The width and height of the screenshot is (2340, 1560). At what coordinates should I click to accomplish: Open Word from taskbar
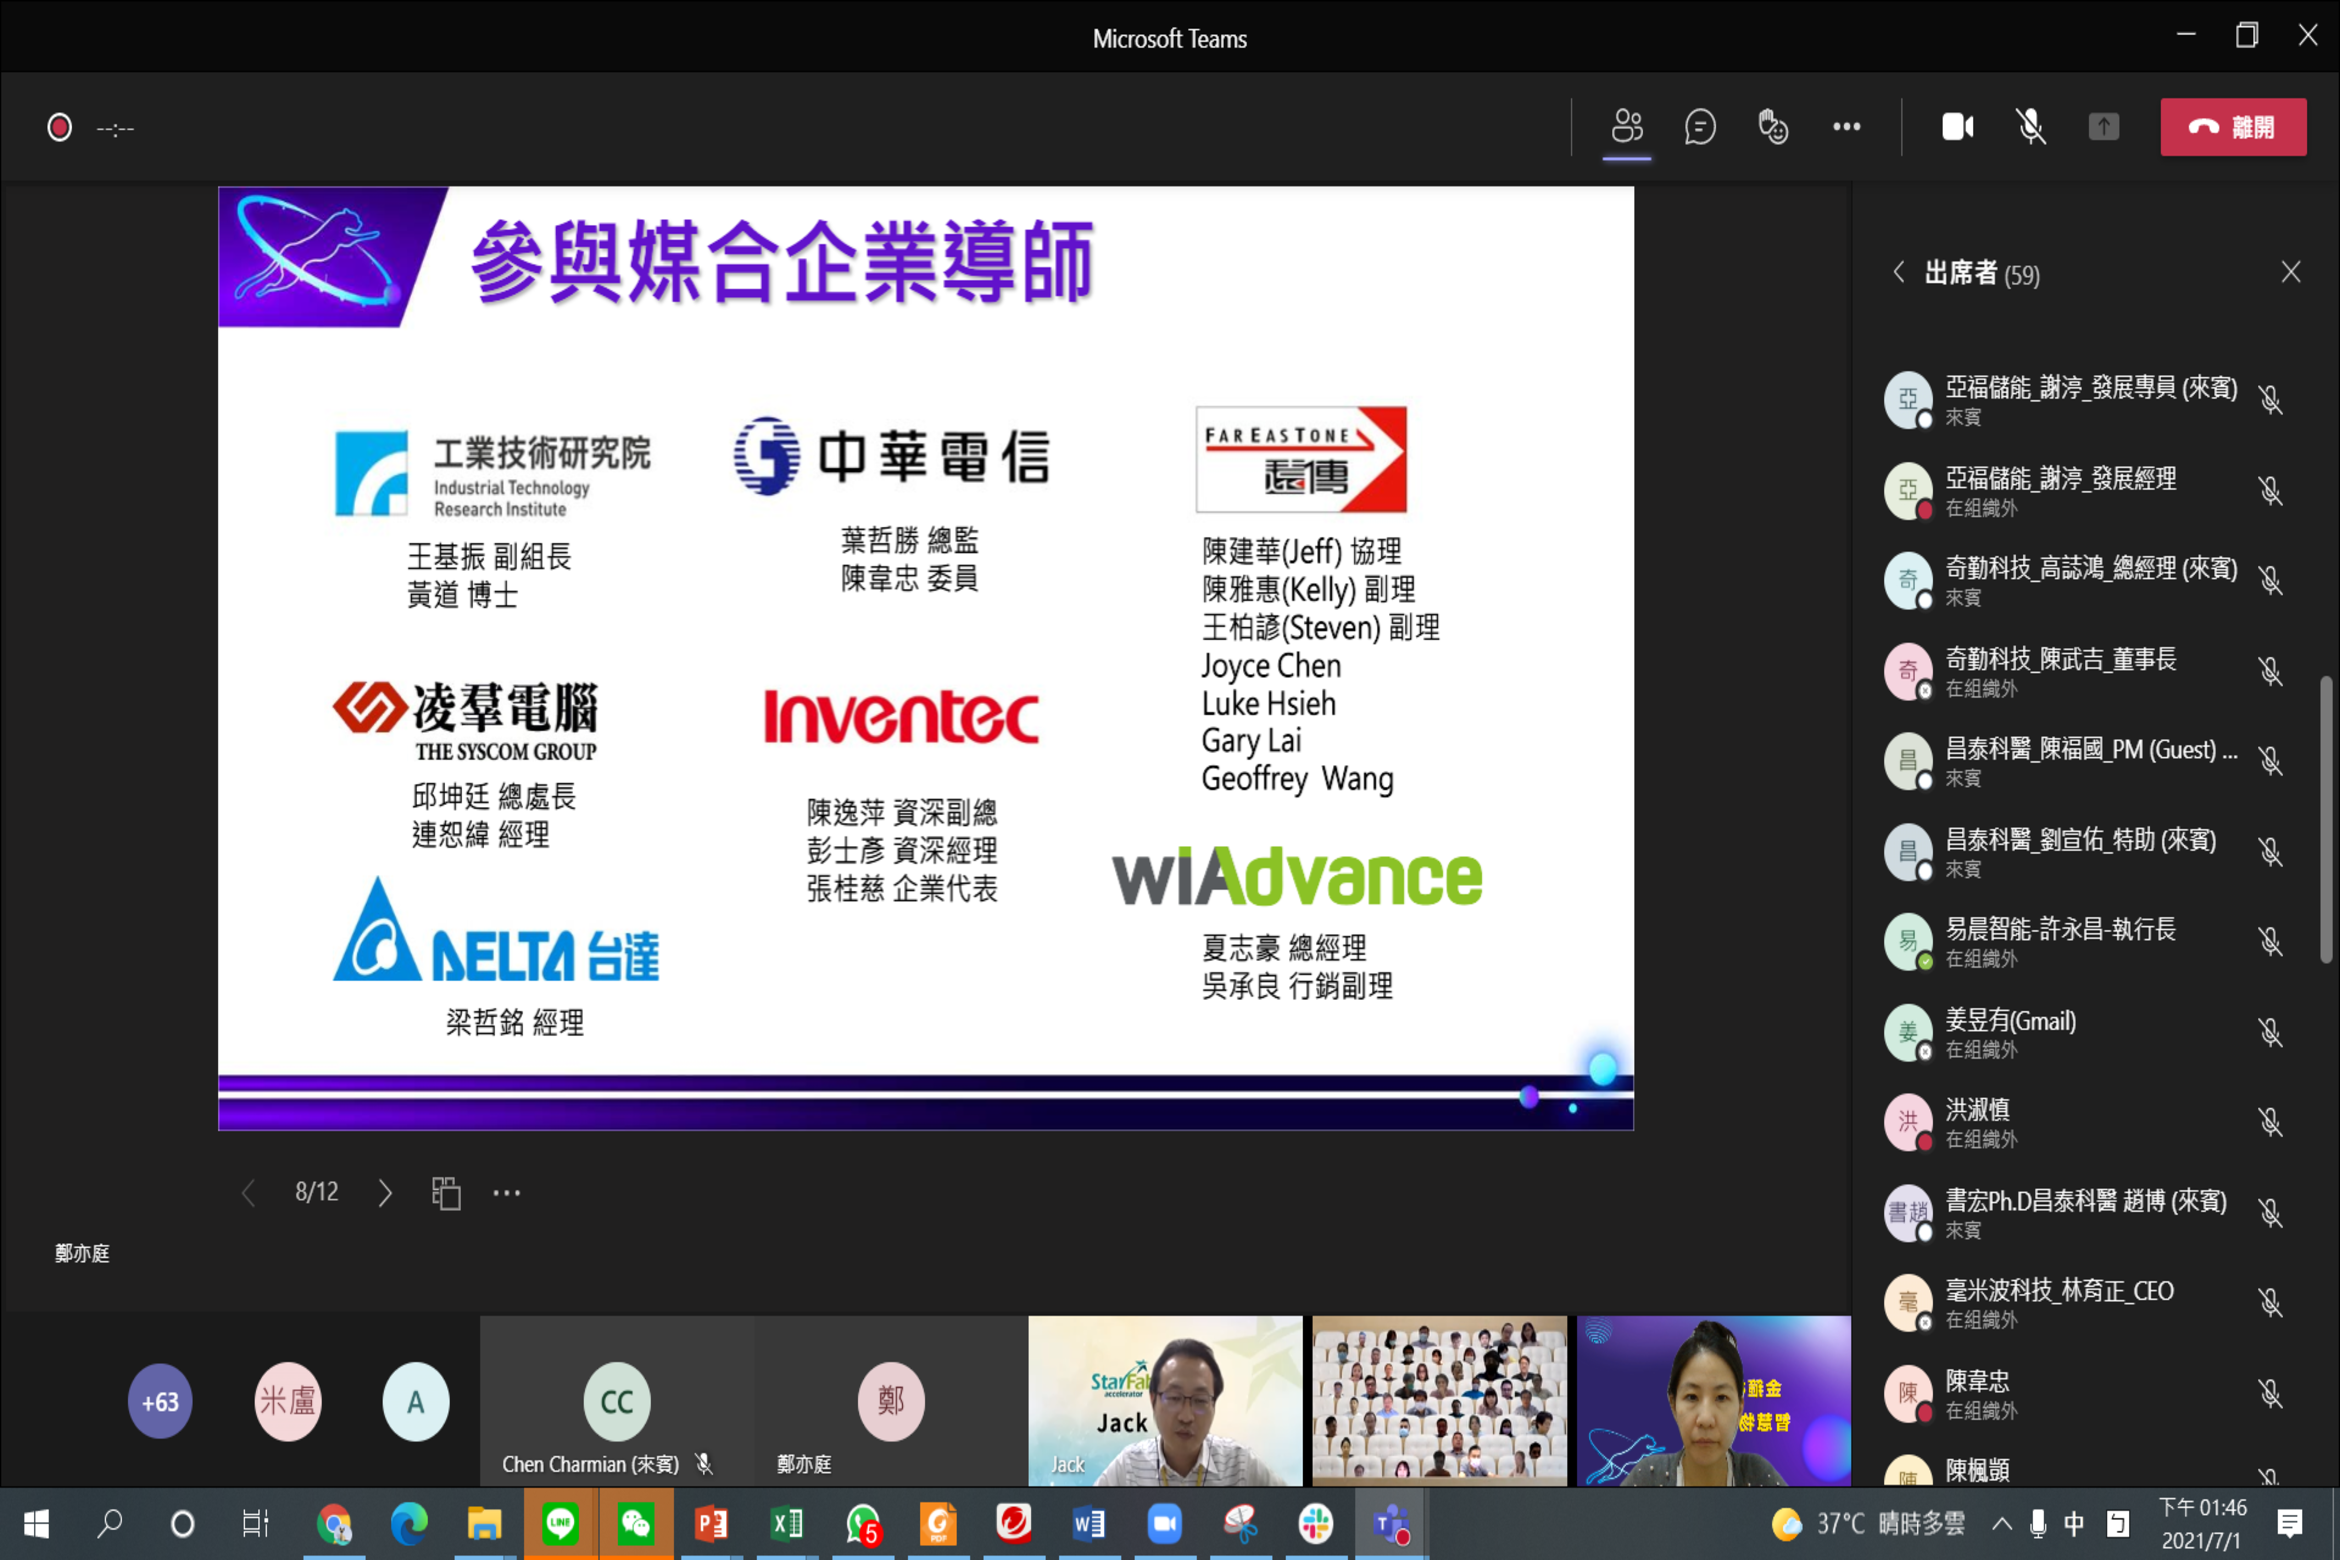click(x=1089, y=1524)
